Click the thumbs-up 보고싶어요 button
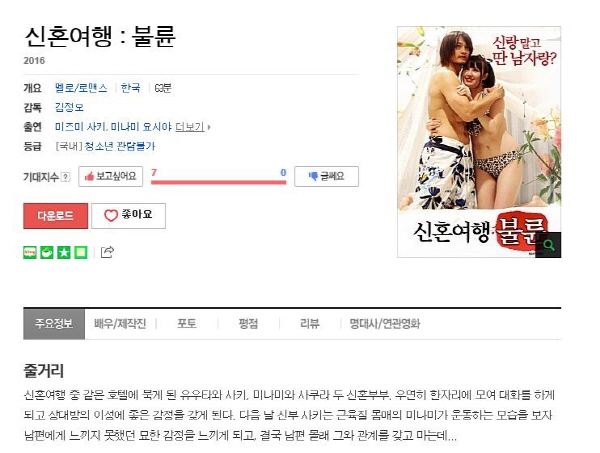Viewport: 600px width, 453px height. (111, 176)
